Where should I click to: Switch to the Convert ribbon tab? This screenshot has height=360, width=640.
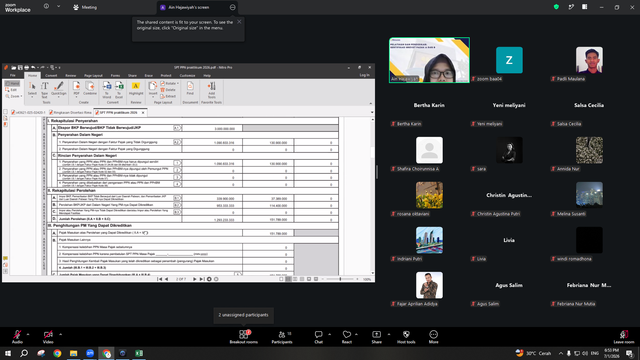(x=51, y=76)
